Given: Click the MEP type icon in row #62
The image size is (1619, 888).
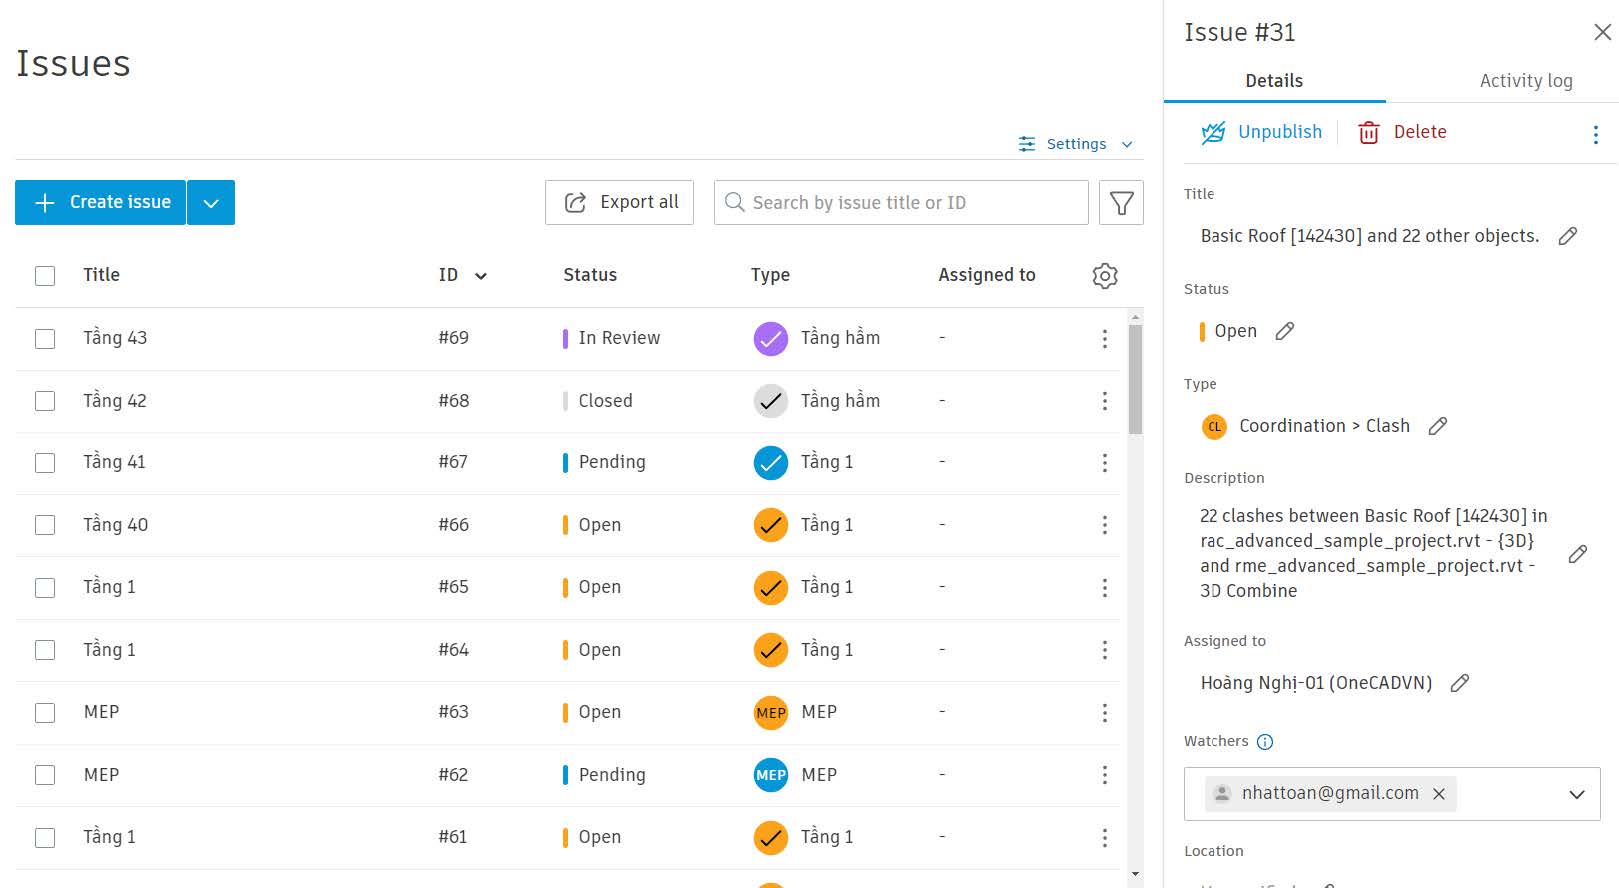Looking at the screenshot, I should coord(771,775).
